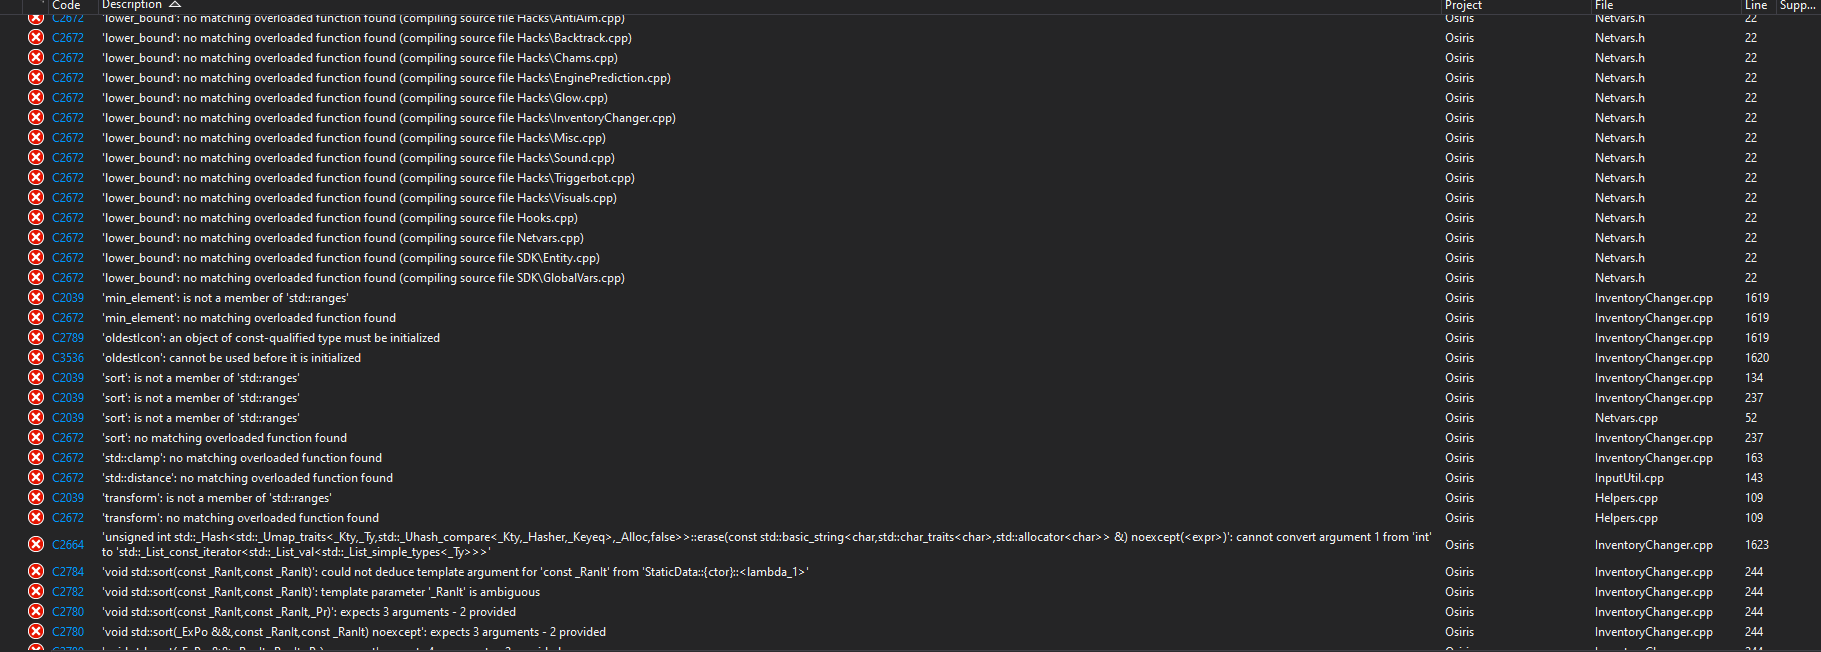Click the Line column header

[x=1756, y=5]
